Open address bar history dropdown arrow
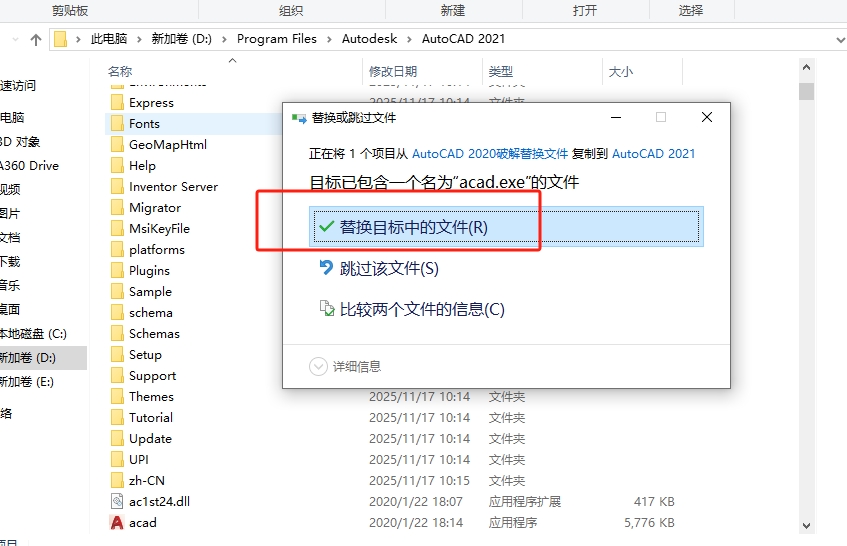The width and height of the screenshot is (847, 546). pos(840,39)
